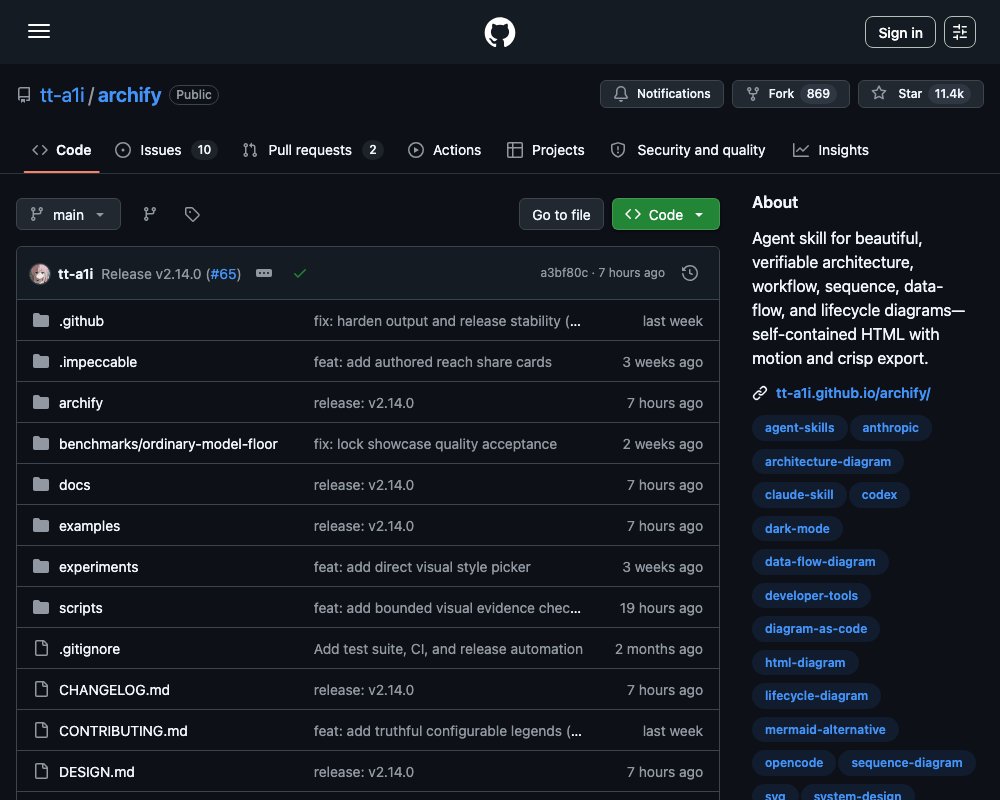Open the archify folder
Viewport: 1000px width, 800px height.
pyautogui.click(x=80, y=403)
